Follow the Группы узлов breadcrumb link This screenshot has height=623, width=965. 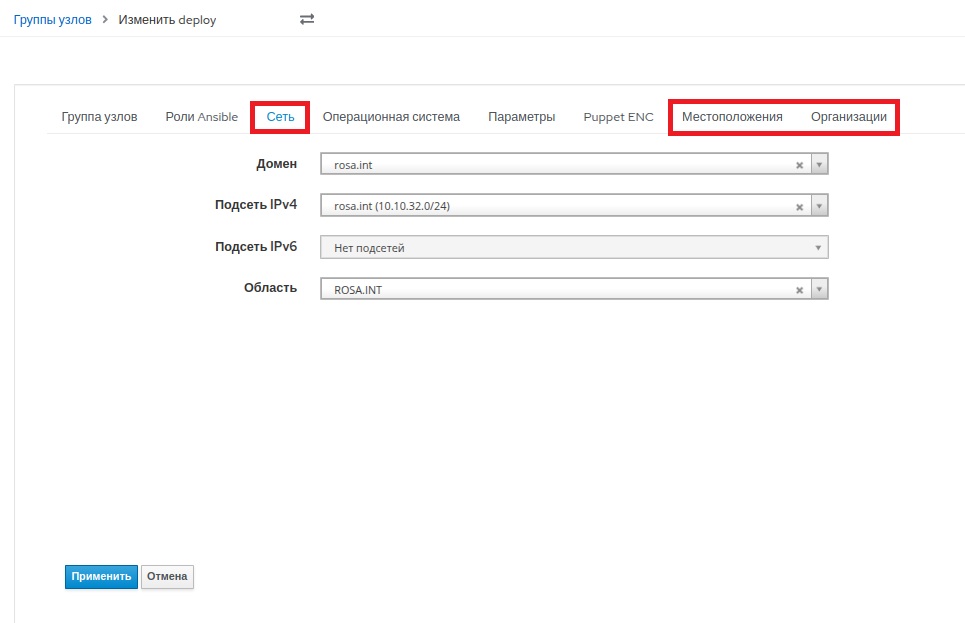[x=52, y=20]
